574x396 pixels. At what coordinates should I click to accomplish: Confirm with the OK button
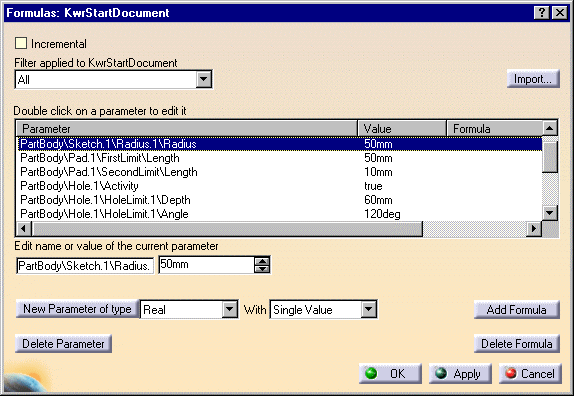390,374
